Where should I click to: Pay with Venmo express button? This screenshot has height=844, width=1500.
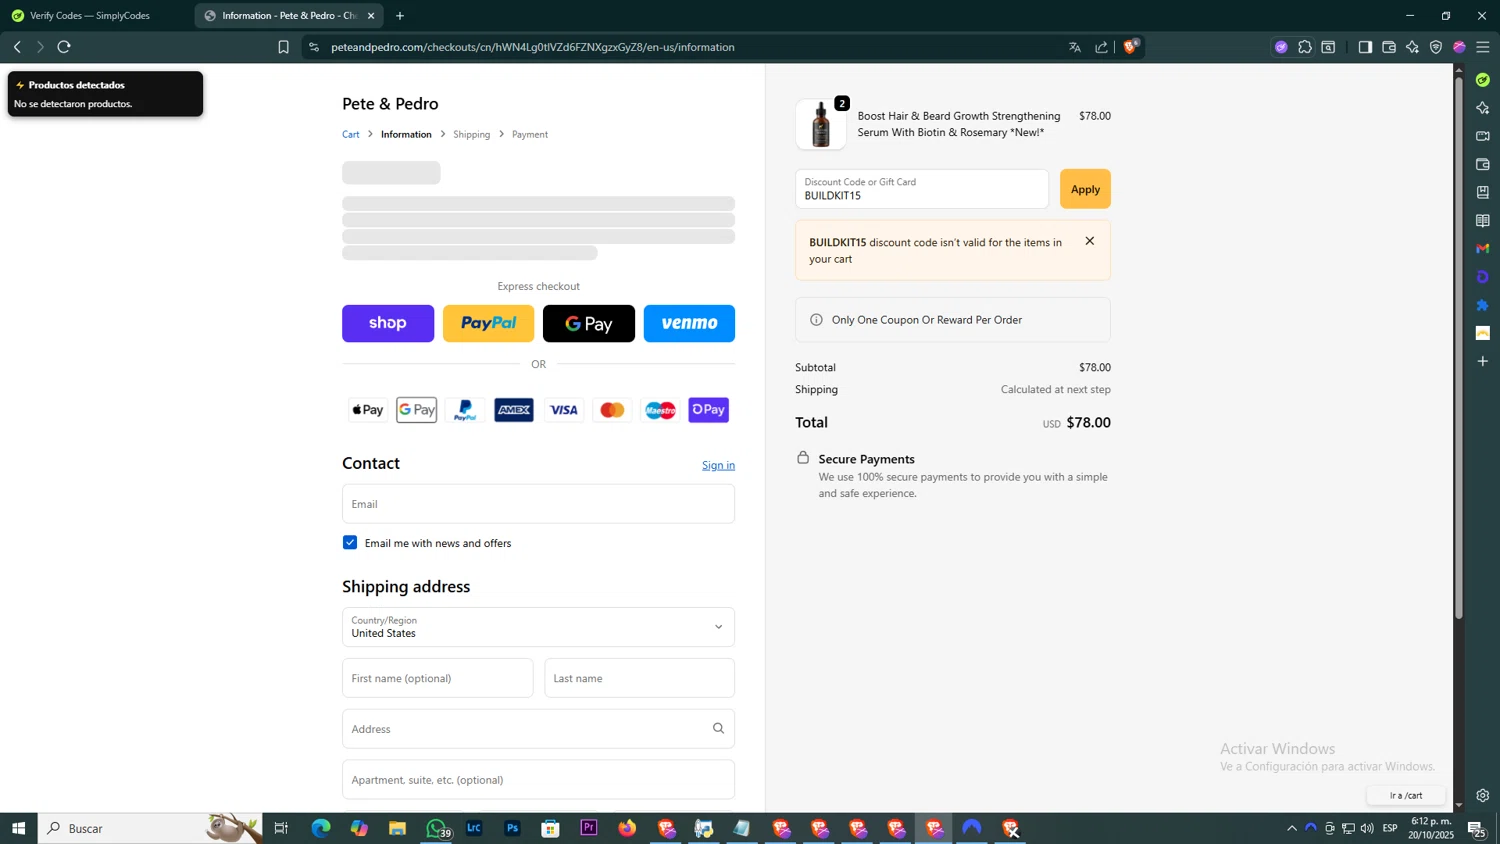[689, 323]
